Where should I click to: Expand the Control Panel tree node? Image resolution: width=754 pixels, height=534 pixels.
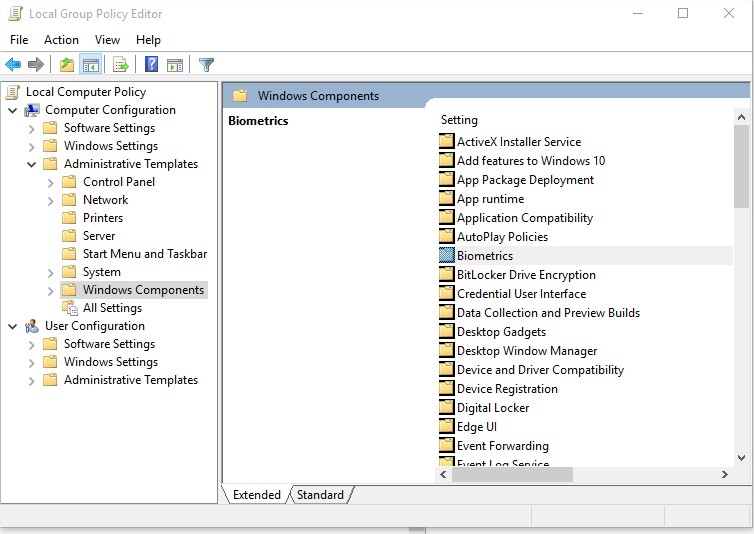click(51, 183)
